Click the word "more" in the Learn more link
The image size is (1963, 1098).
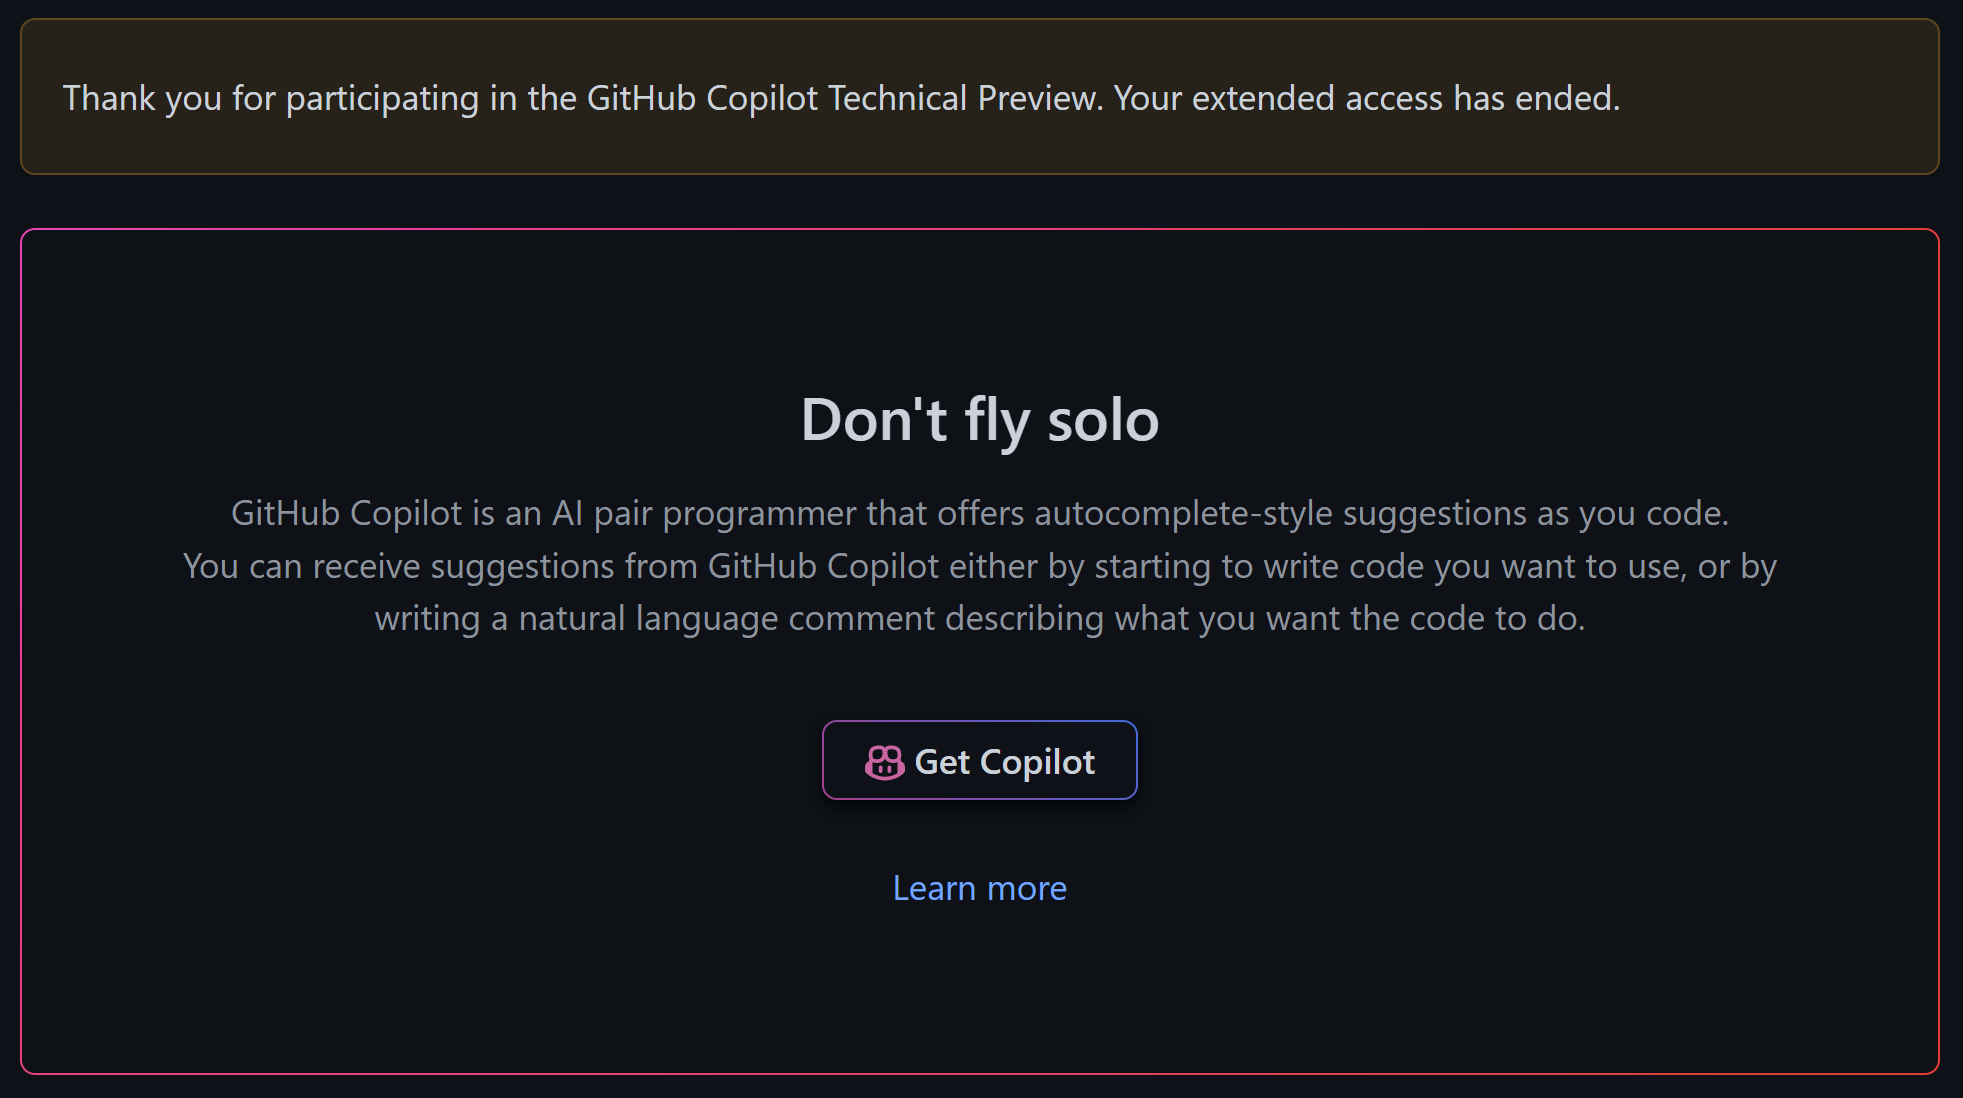pos(1027,888)
